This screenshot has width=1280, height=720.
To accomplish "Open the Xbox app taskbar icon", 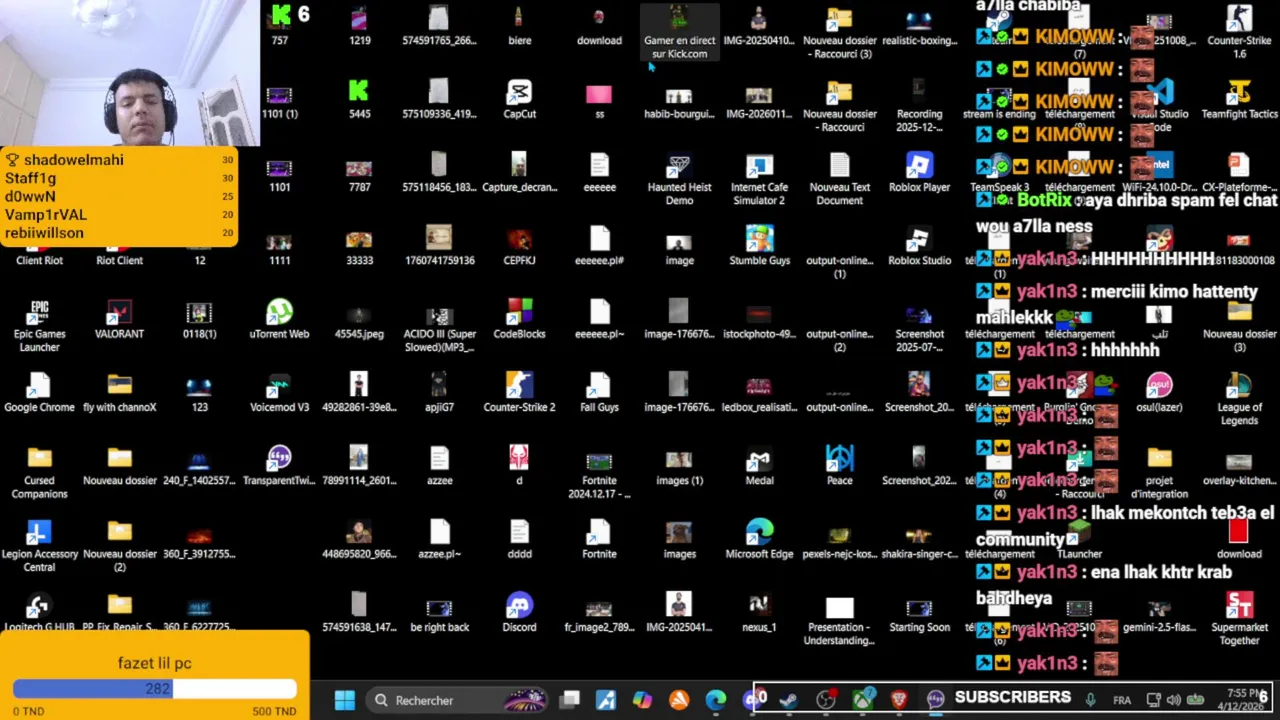I will pos(862,700).
